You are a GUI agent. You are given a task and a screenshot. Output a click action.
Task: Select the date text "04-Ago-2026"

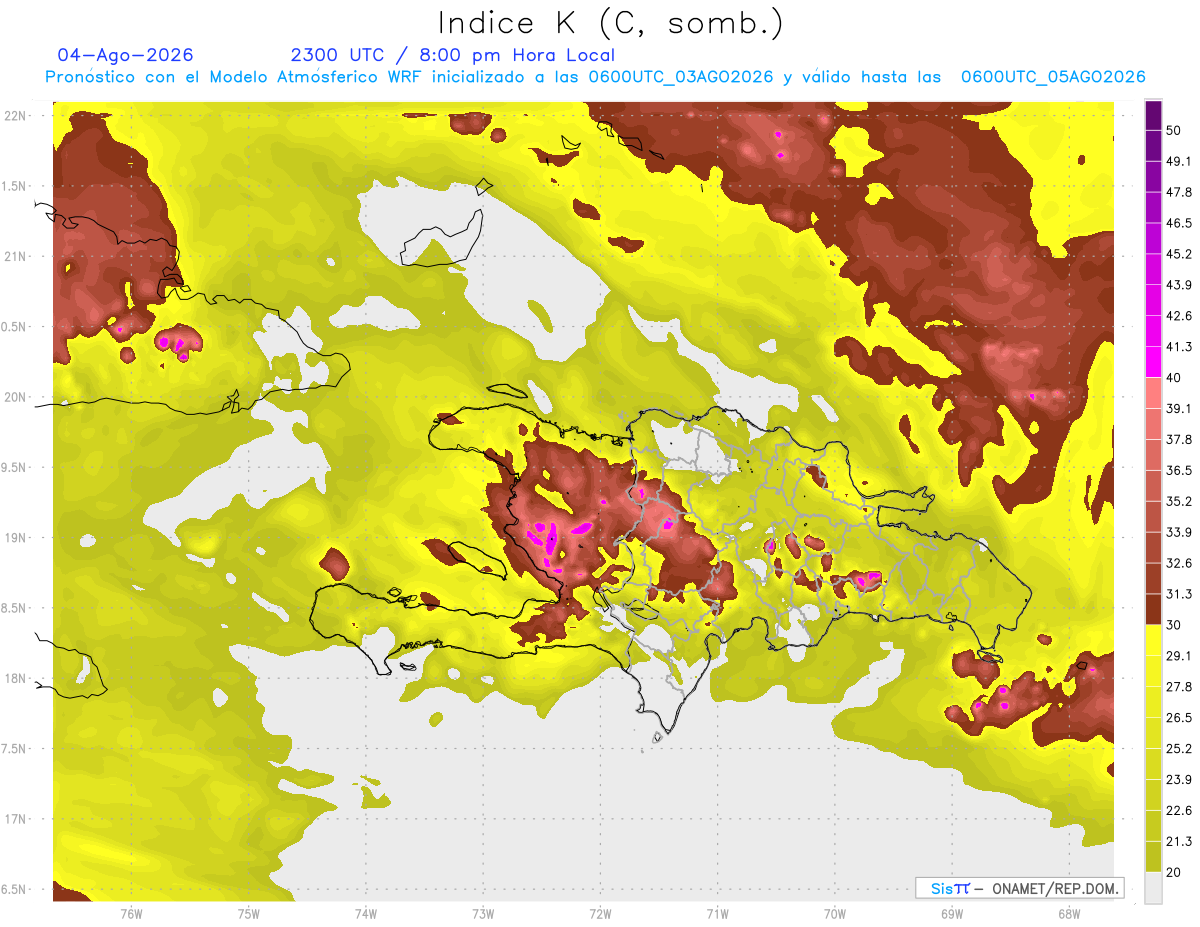point(126,55)
